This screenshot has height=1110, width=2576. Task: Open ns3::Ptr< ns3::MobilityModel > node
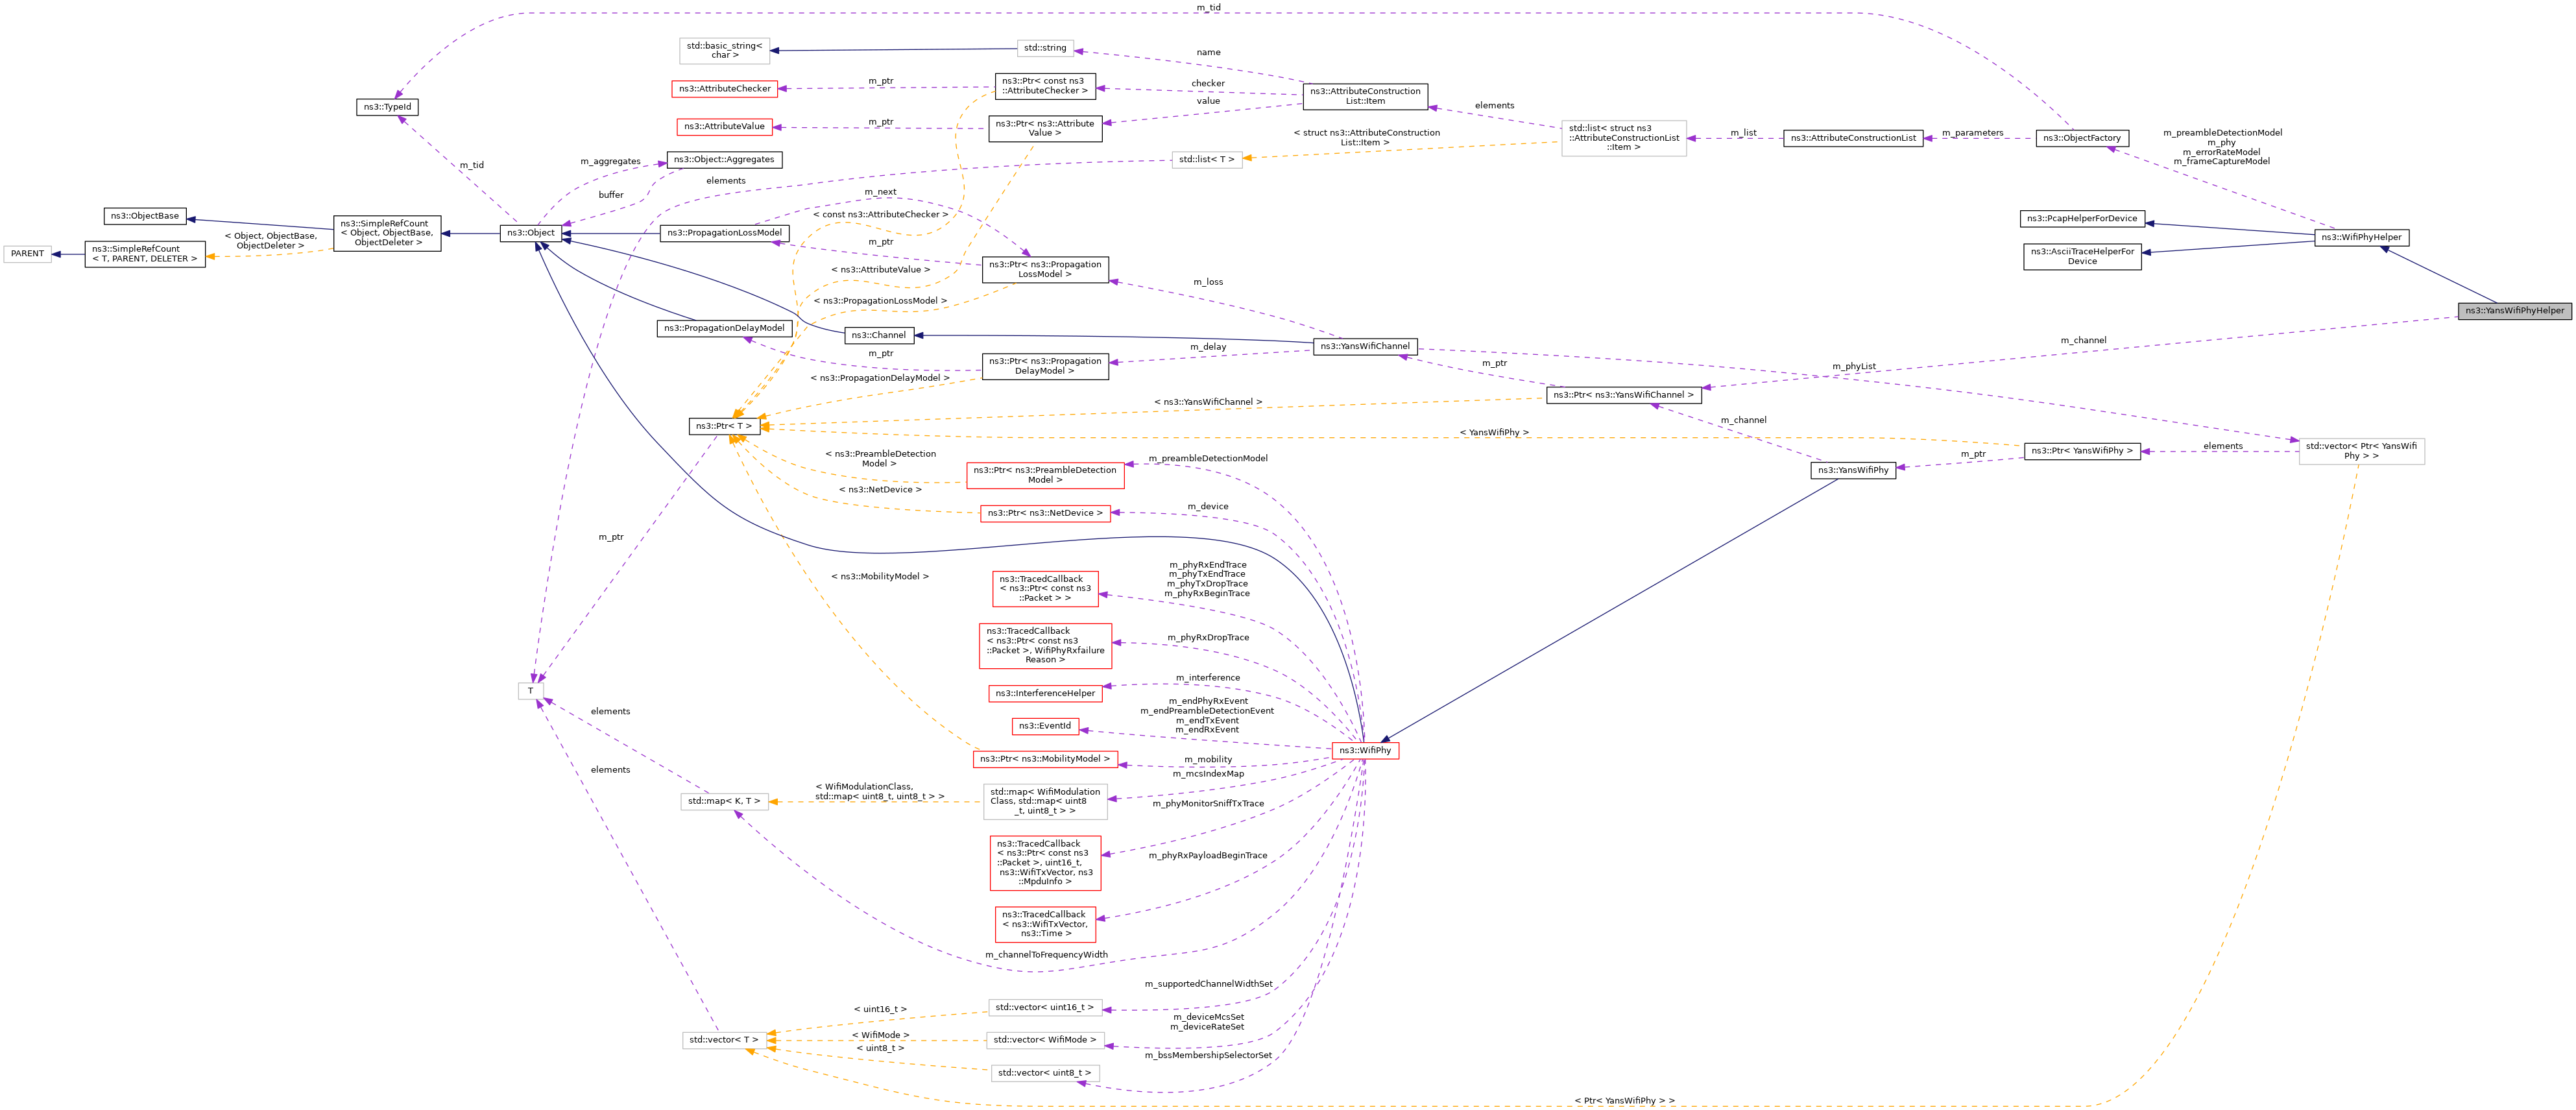tap(1045, 760)
